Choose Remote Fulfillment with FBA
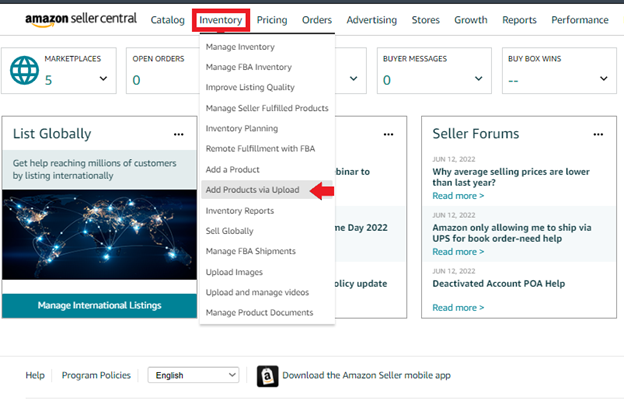 point(260,149)
